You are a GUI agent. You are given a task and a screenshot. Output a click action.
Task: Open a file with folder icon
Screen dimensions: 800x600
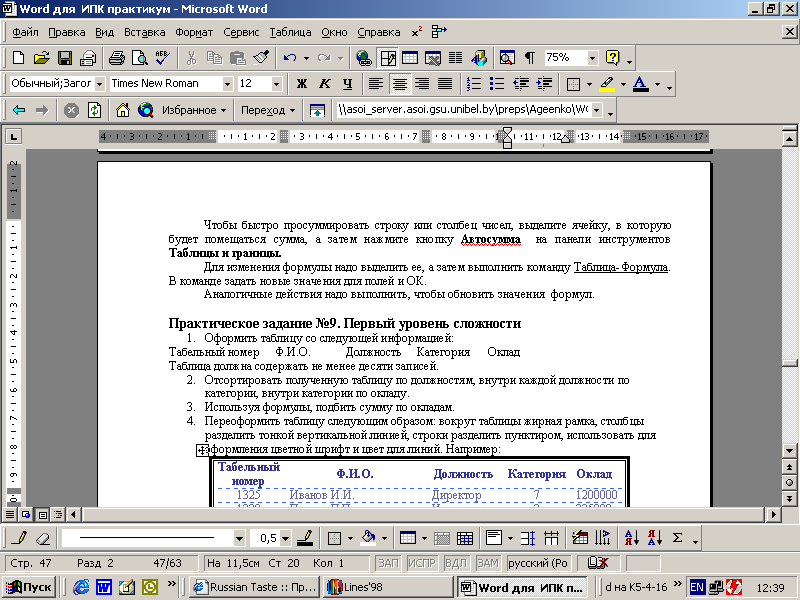(x=42, y=58)
